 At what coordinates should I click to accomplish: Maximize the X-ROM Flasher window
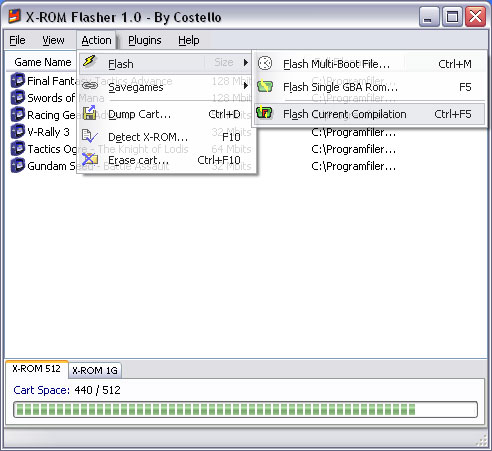(x=452, y=17)
